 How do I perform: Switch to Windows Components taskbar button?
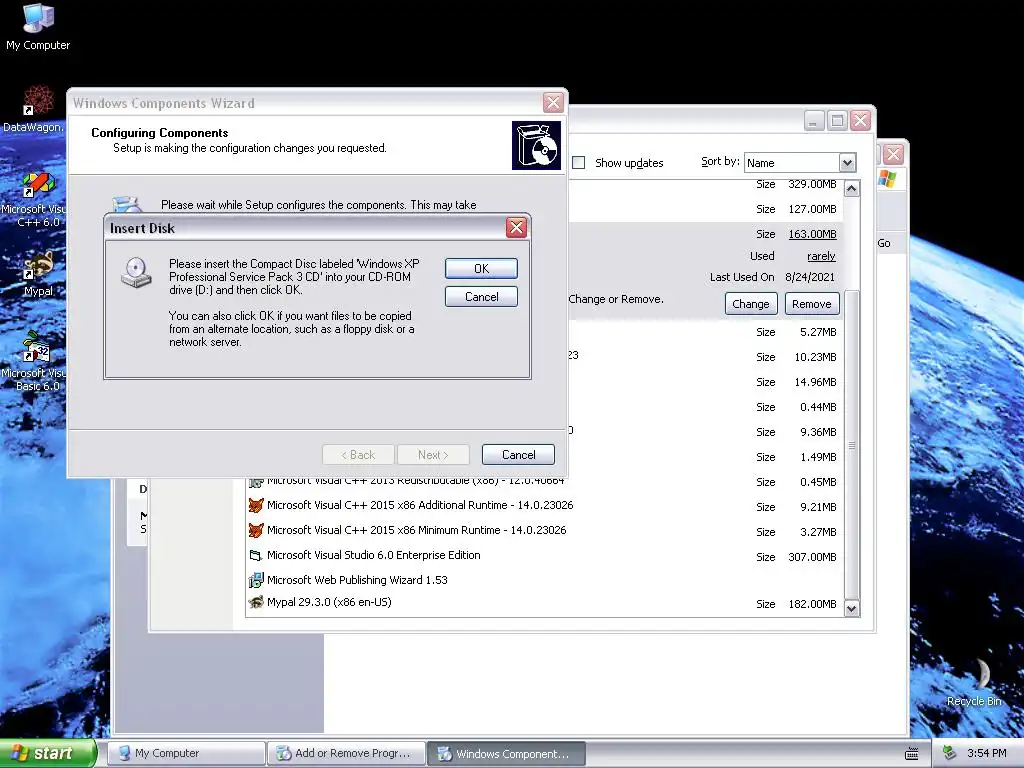coord(507,753)
